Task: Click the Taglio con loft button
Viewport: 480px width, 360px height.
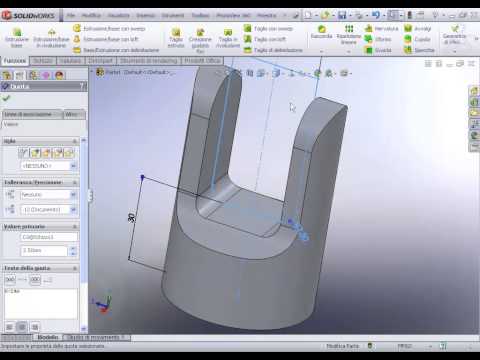Action: 265,39
